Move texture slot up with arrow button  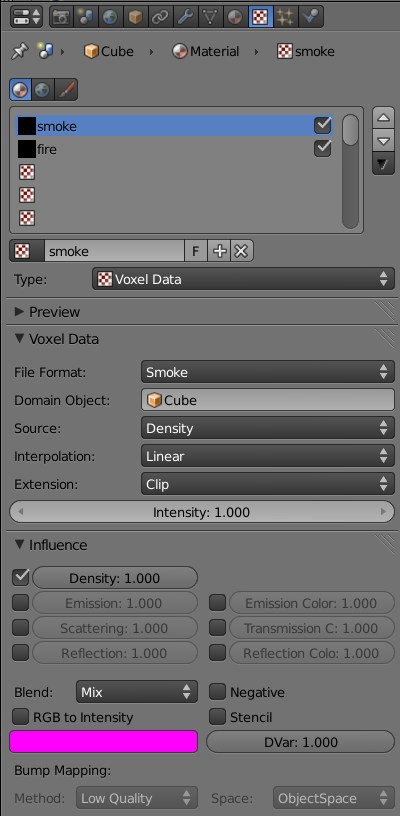pos(383,118)
